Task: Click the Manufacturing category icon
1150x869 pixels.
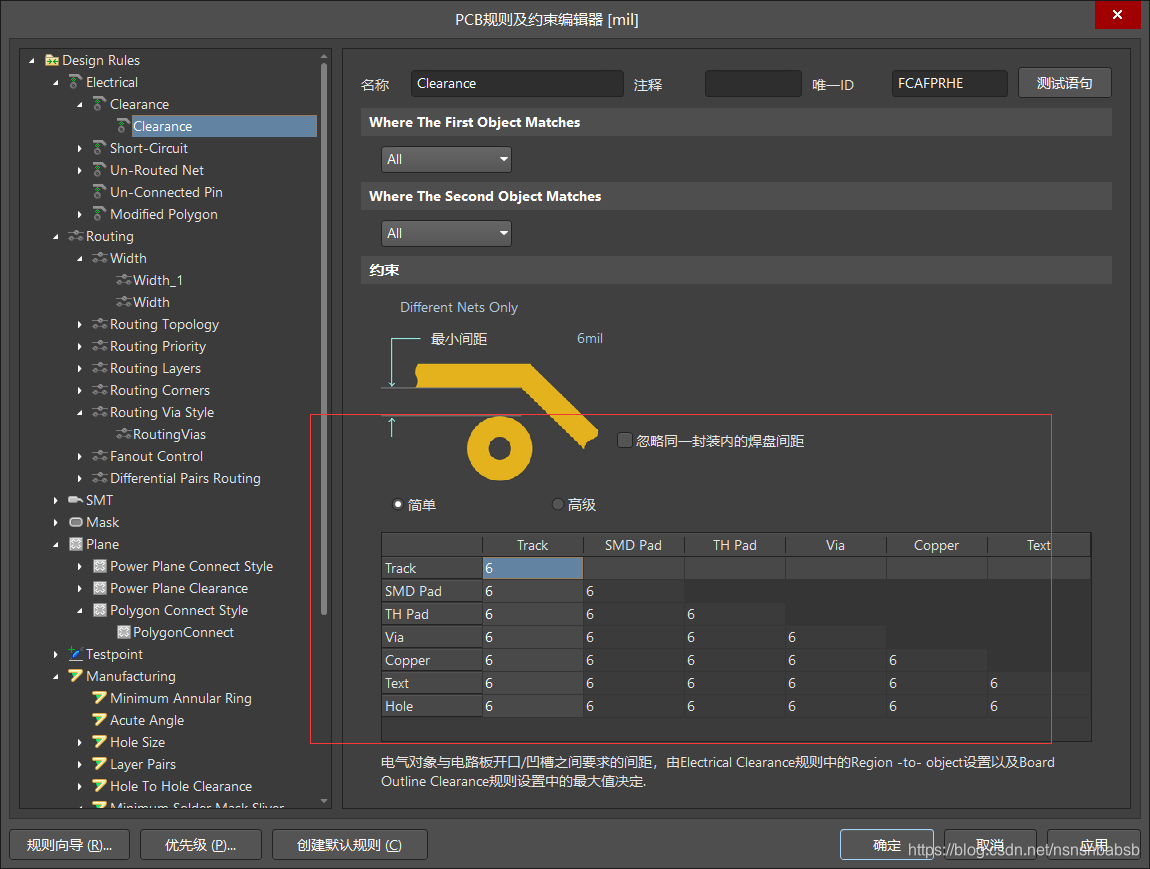Action: point(75,676)
